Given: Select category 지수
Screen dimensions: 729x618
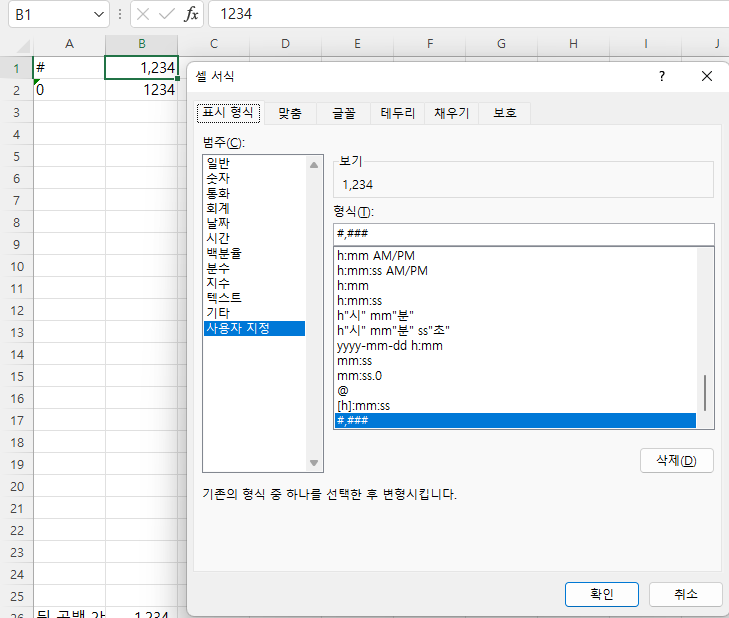Looking at the screenshot, I should (254, 283).
